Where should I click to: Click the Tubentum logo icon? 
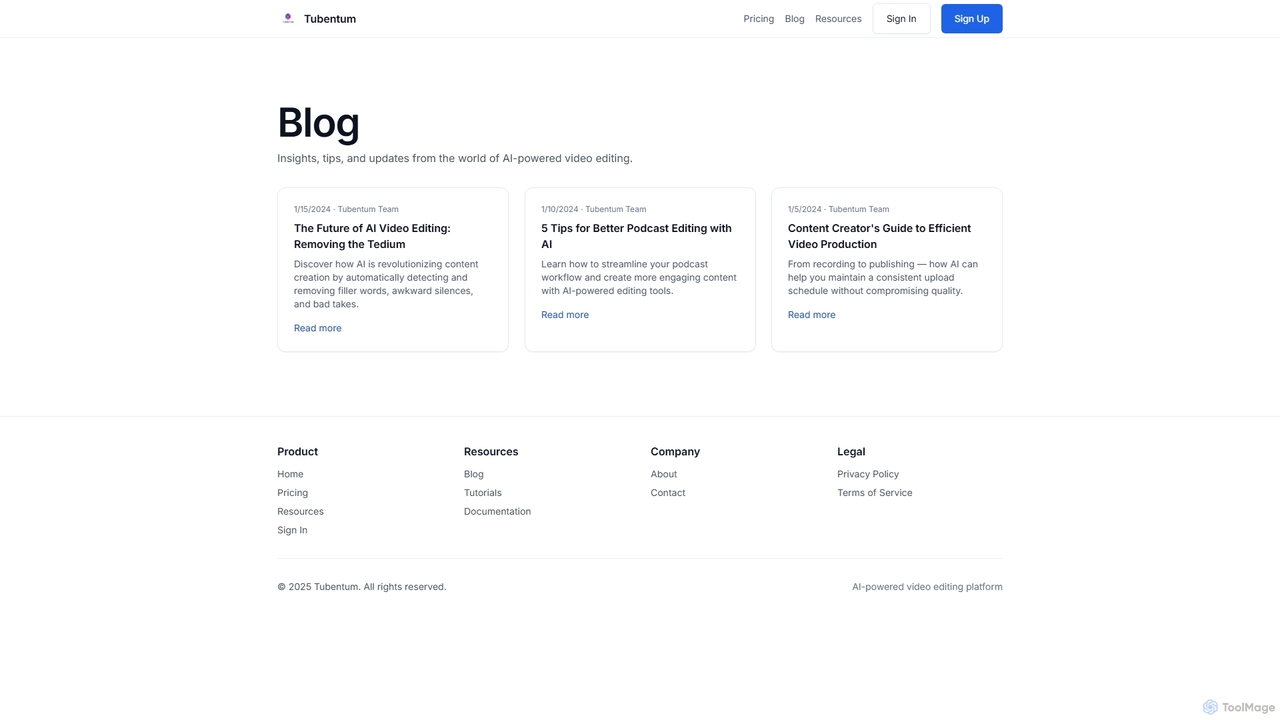point(288,18)
